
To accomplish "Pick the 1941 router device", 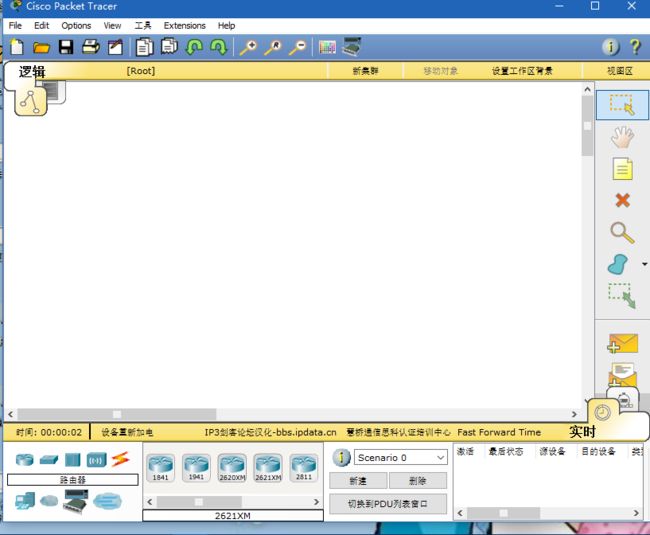I will pos(196,468).
